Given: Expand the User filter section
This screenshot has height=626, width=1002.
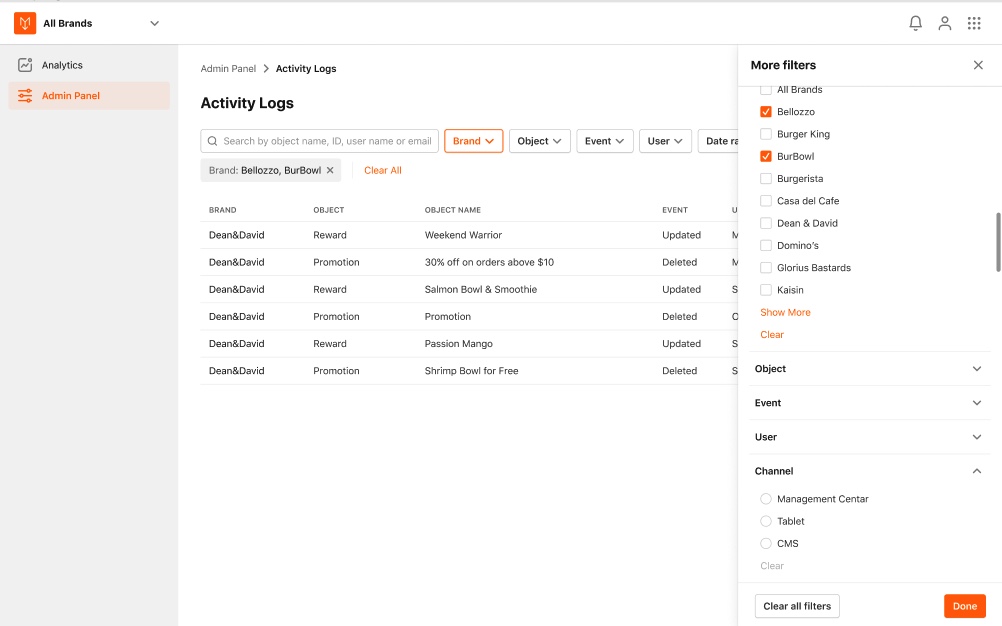Looking at the screenshot, I should [x=870, y=438].
